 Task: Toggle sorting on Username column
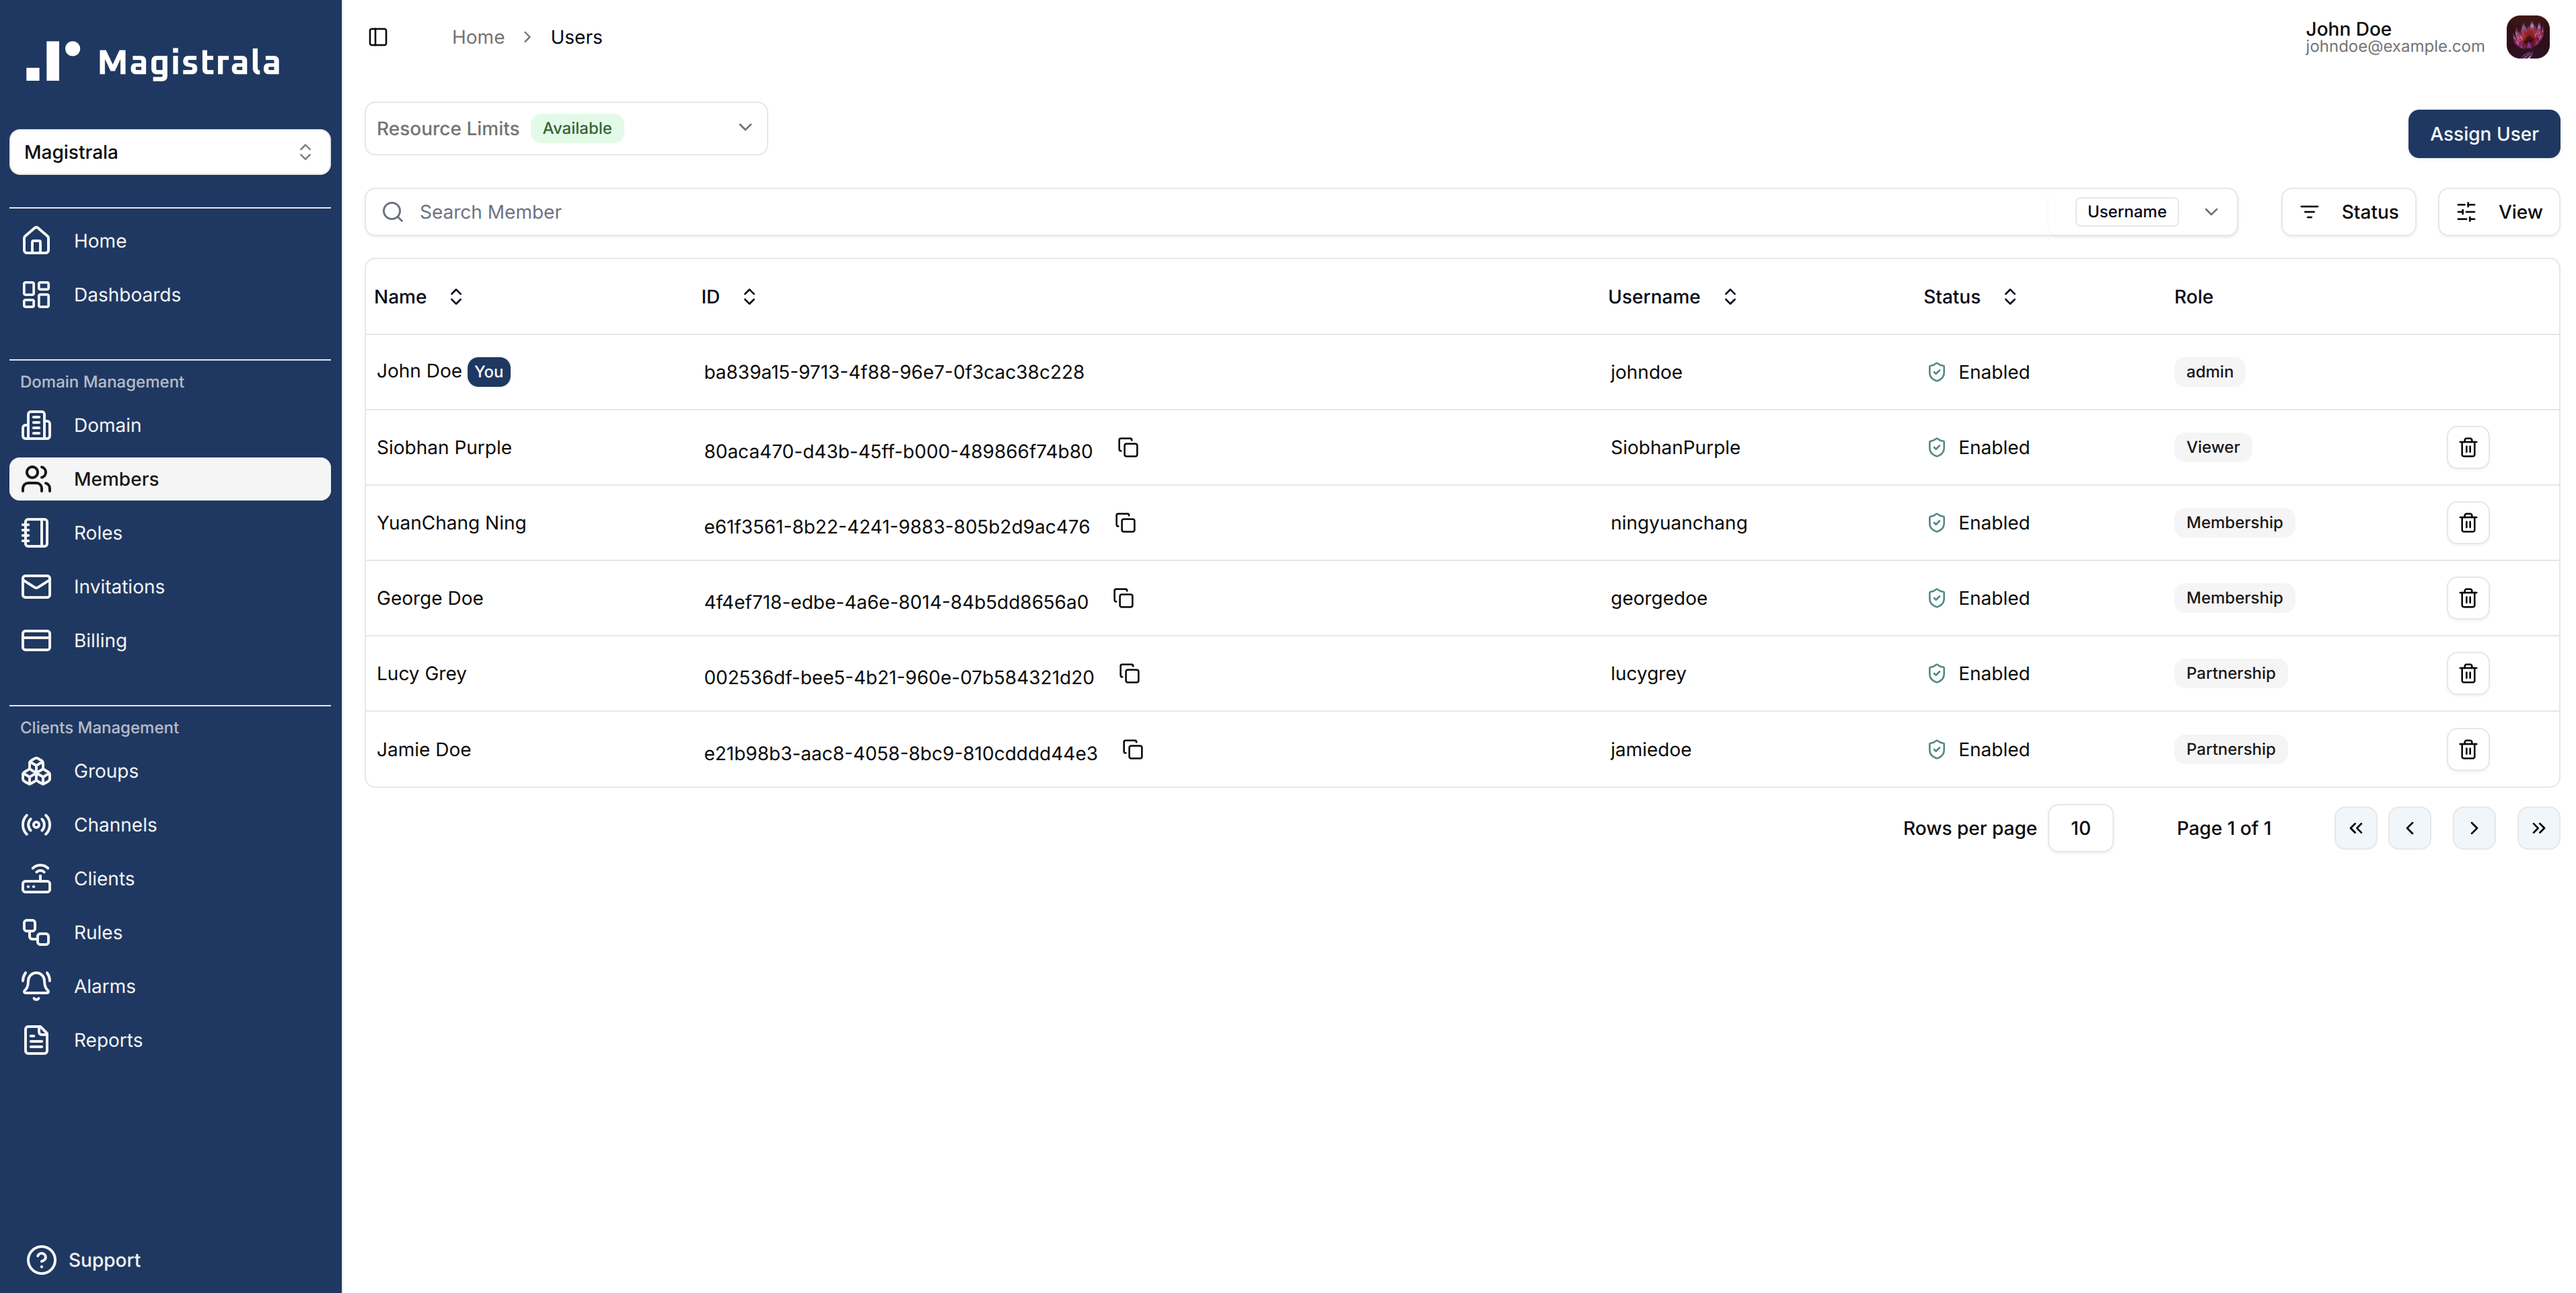pos(1730,297)
